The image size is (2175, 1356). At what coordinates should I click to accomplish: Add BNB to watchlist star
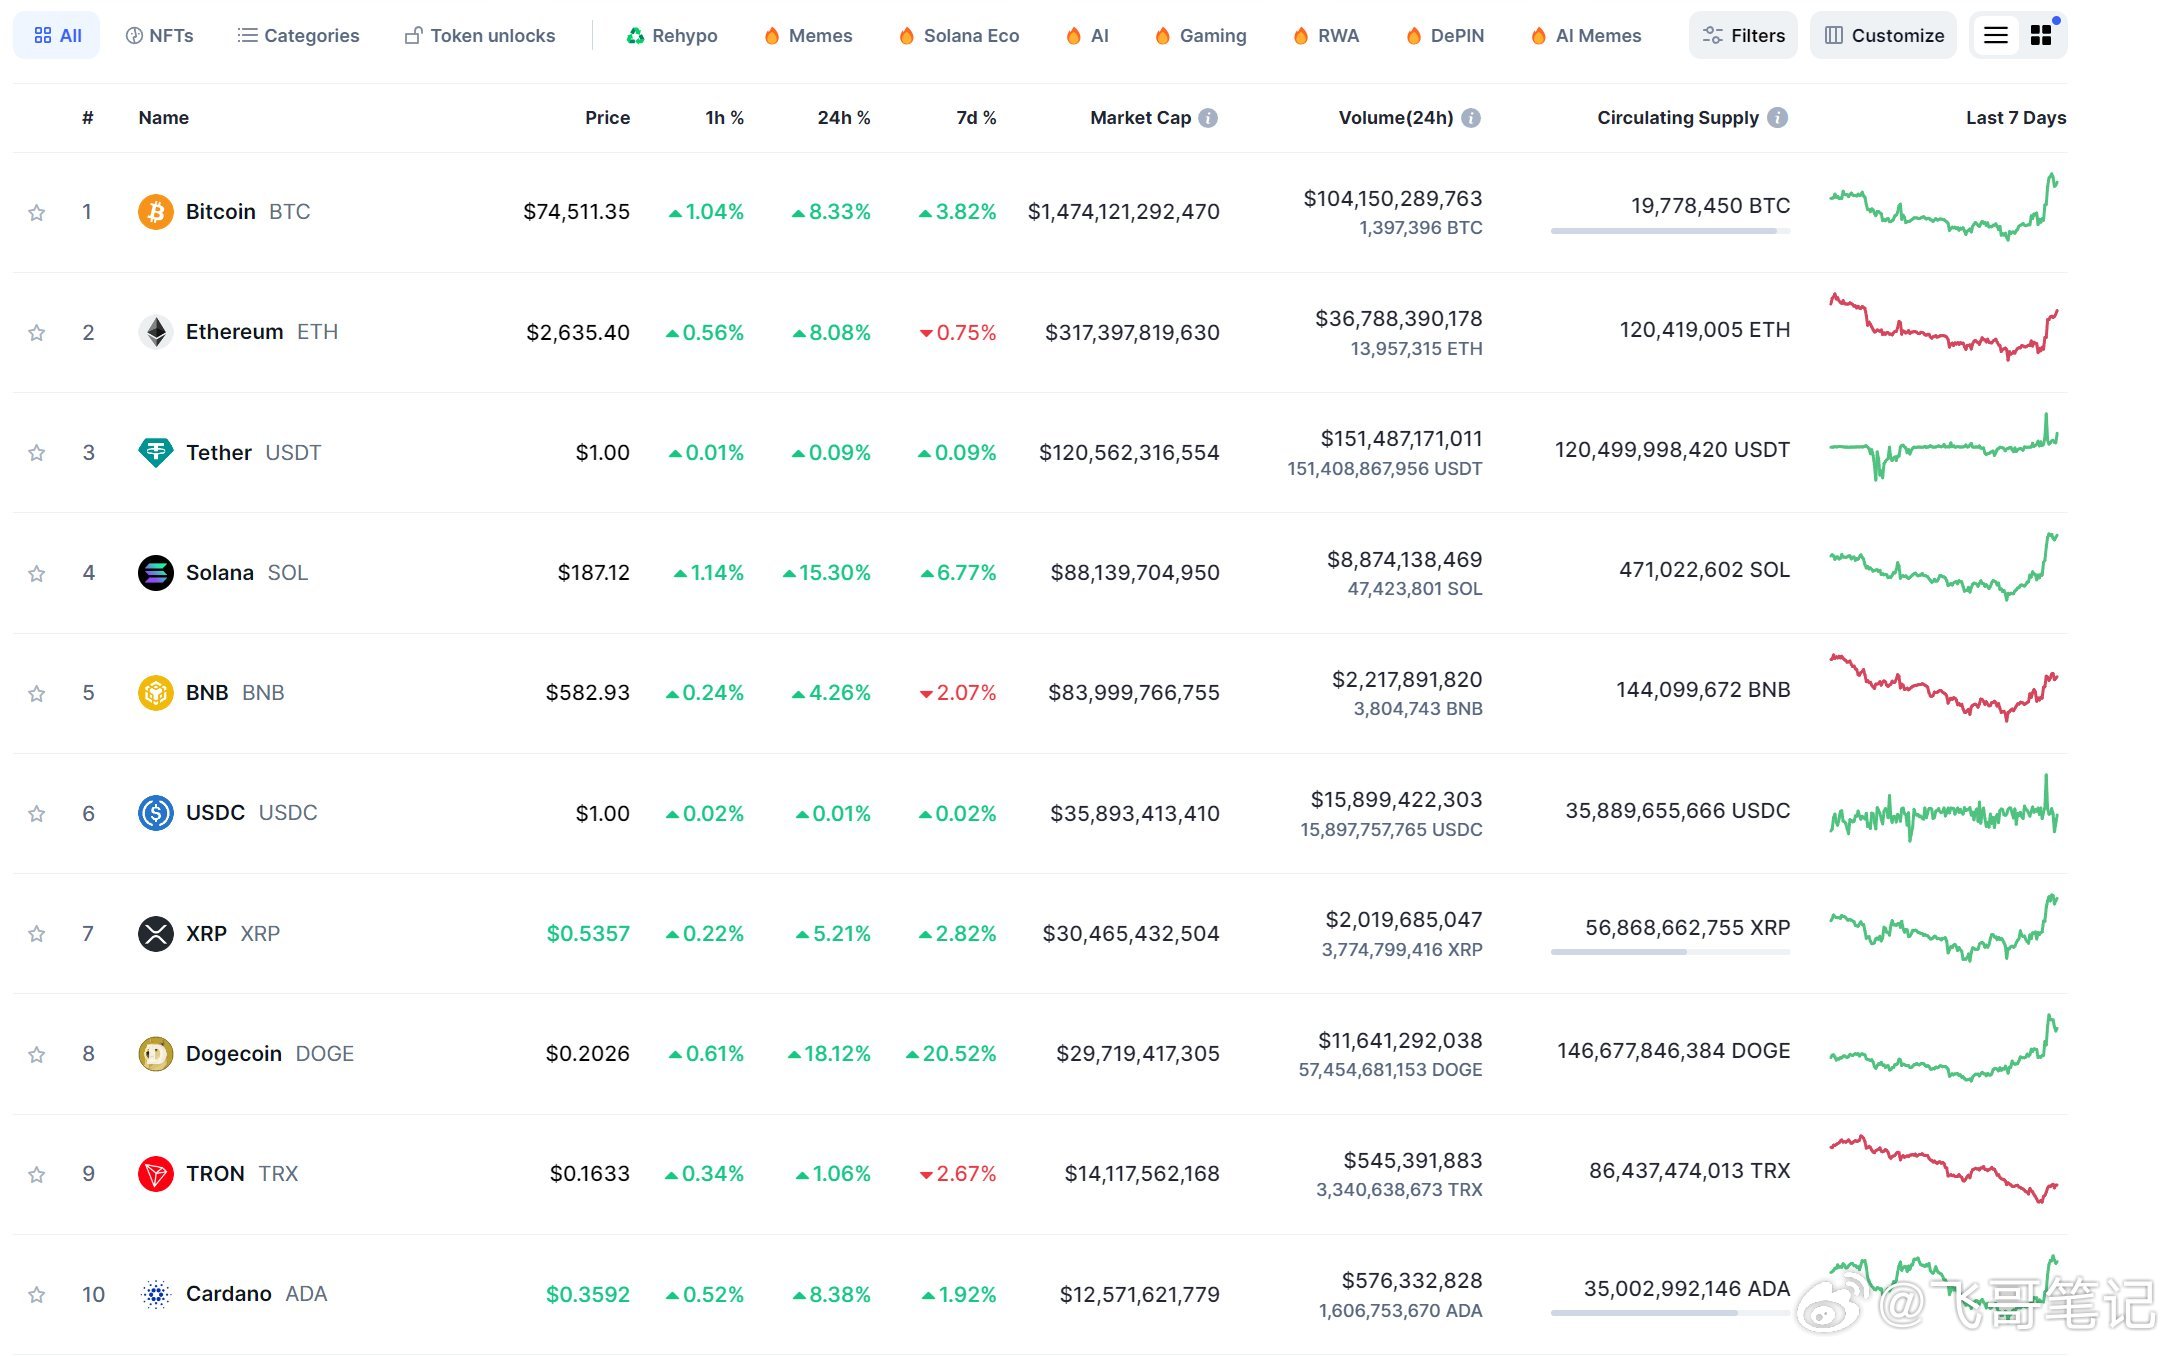37,693
